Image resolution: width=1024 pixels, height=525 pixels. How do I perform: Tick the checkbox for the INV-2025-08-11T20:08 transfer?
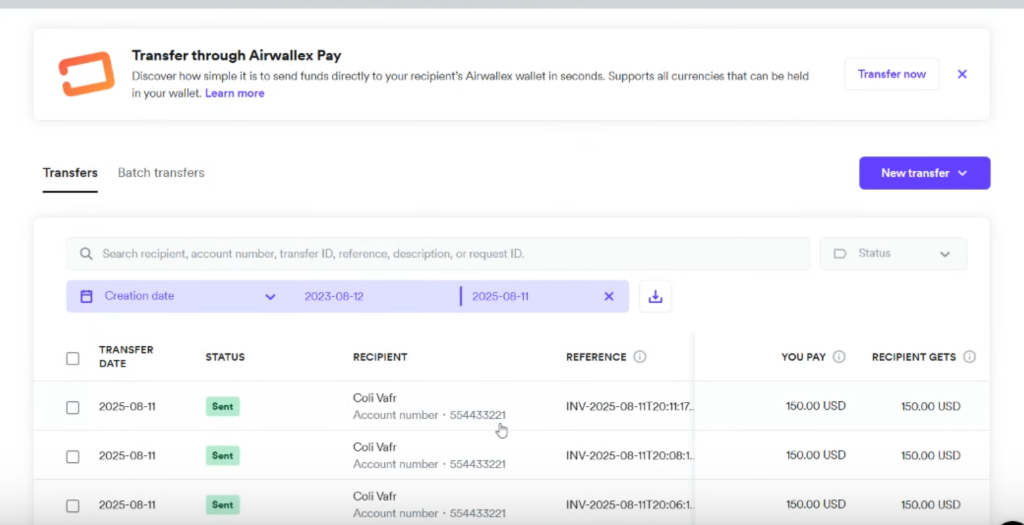click(x=72, y=456)
